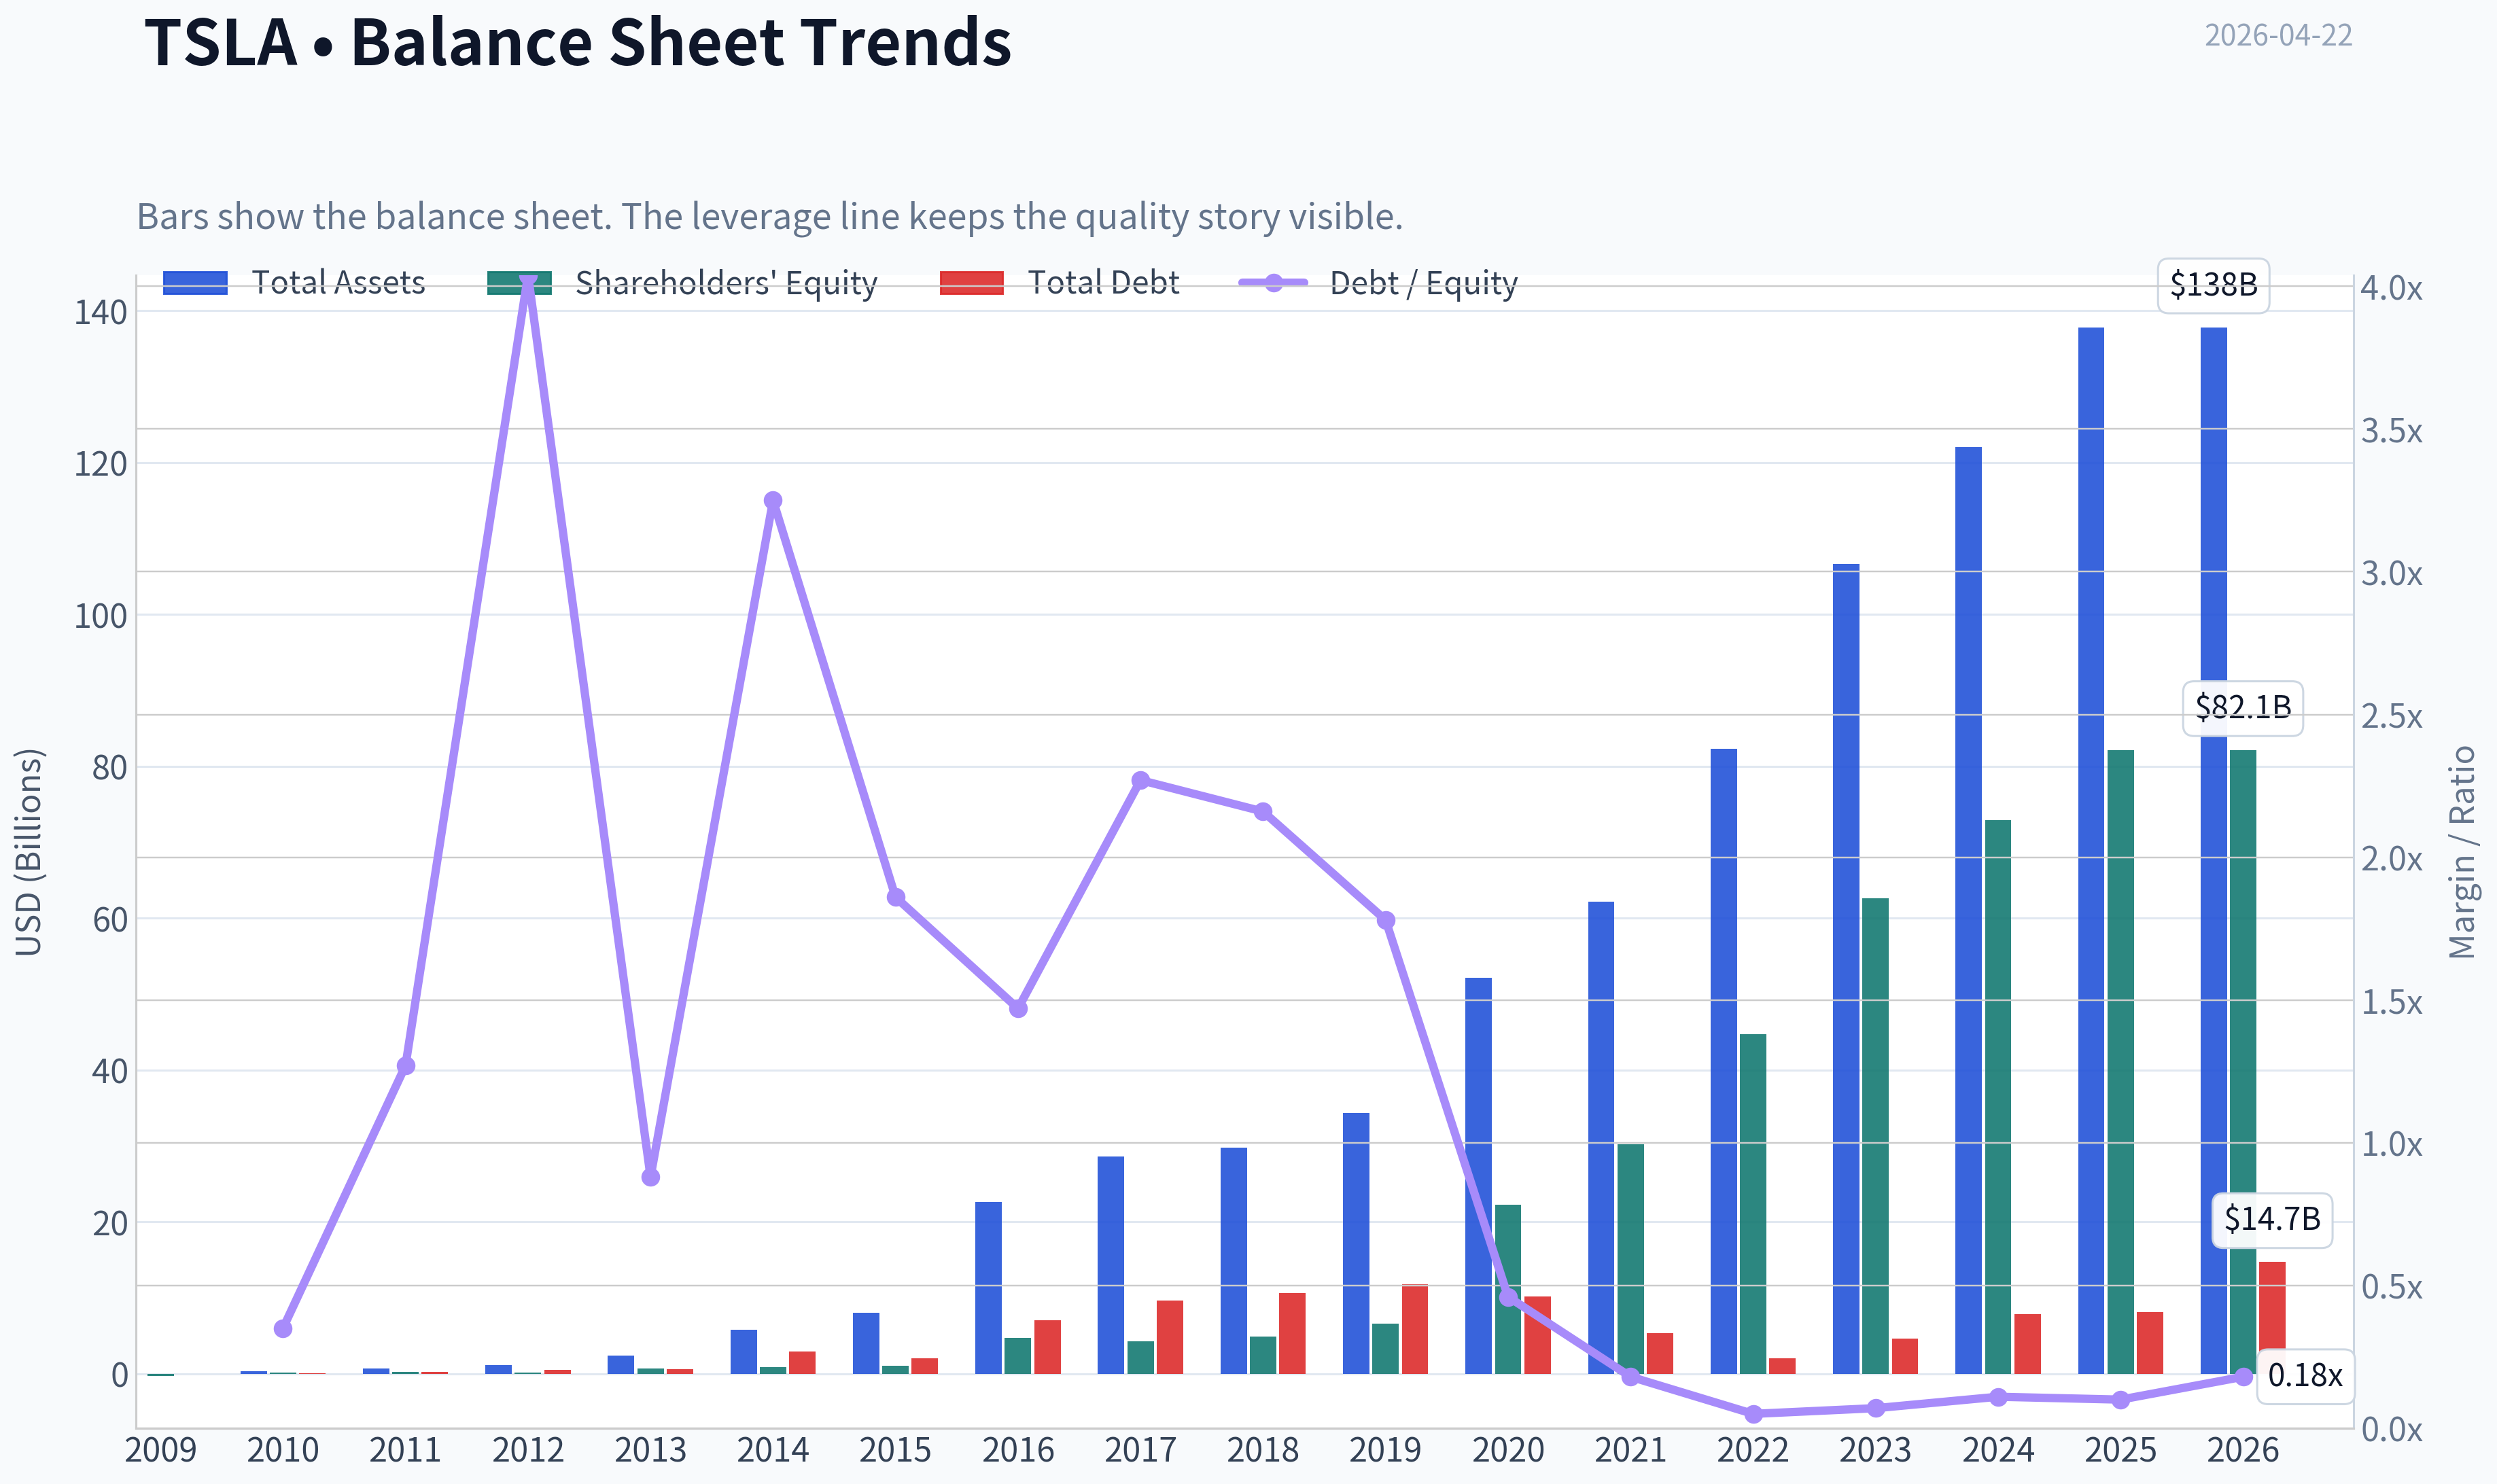Click the 2023 Total Assets blue bar
The width and height of the screenshot is (2497, 1484).
pyautogui.click(x=1846, y=969)
